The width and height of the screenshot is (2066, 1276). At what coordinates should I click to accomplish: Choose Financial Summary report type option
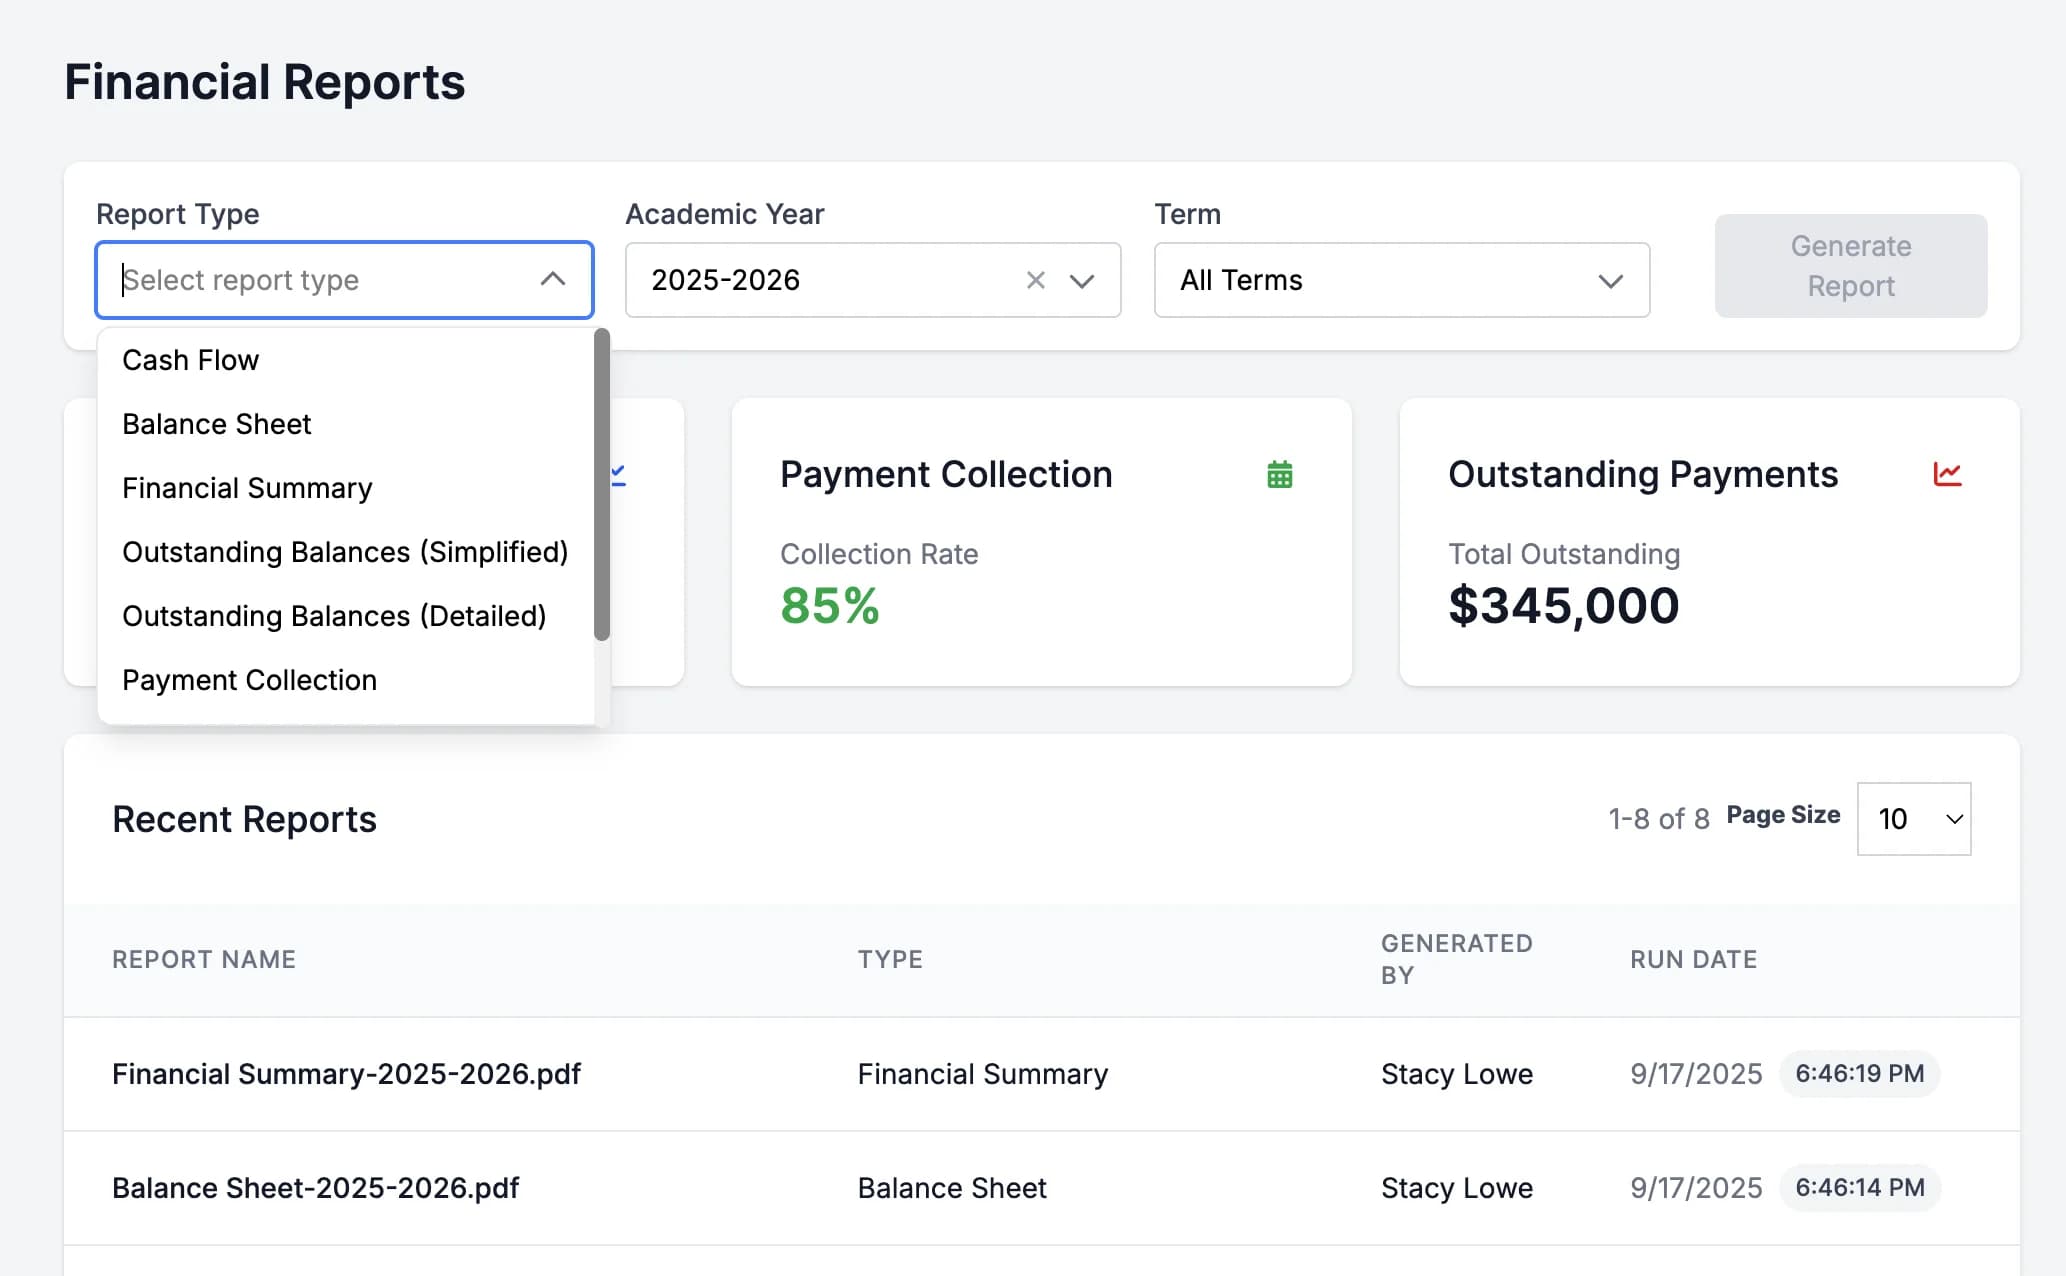[346, 488]
